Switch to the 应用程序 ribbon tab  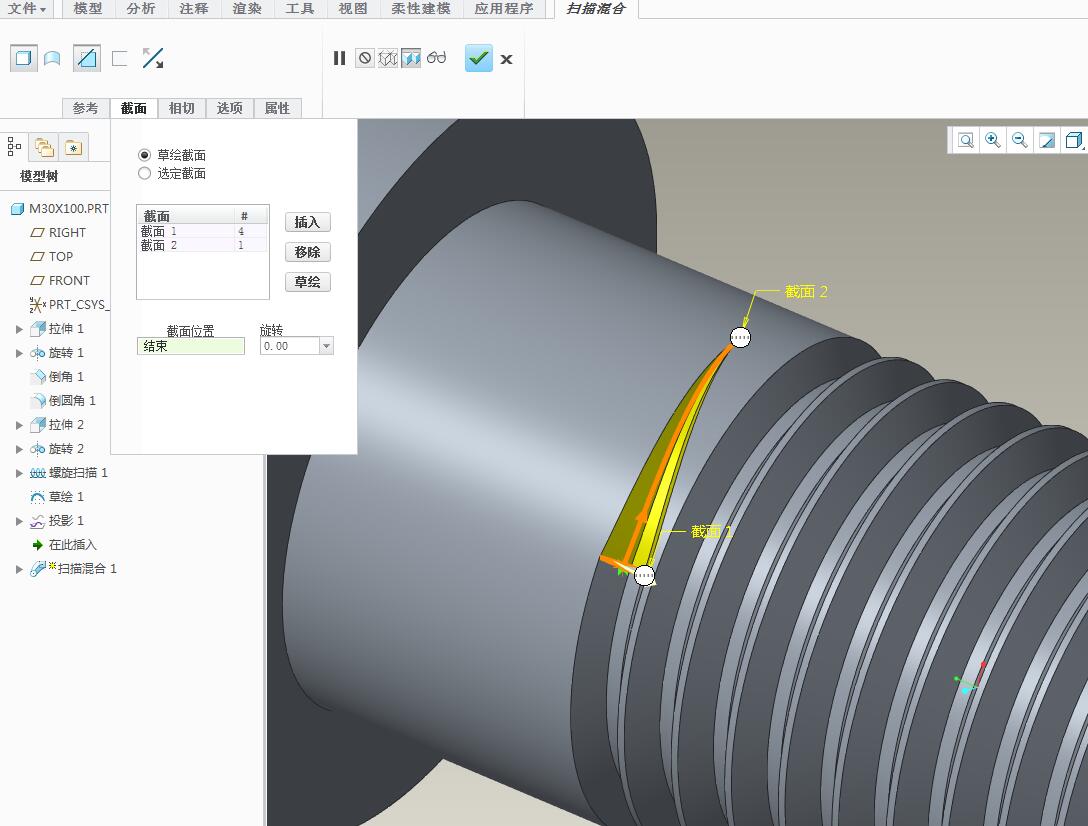pyautogui.click(x=504, y=8)
